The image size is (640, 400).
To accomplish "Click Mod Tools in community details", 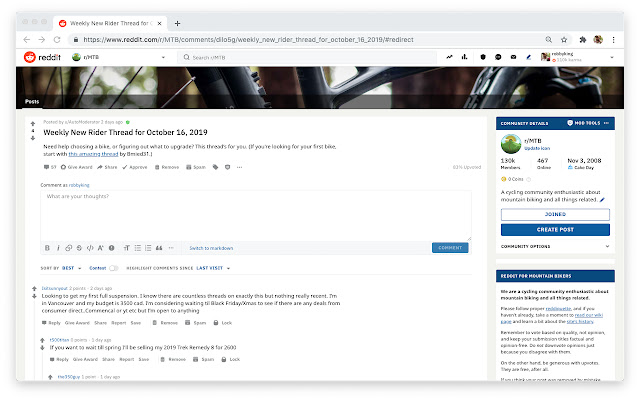I will coord(584,123).
